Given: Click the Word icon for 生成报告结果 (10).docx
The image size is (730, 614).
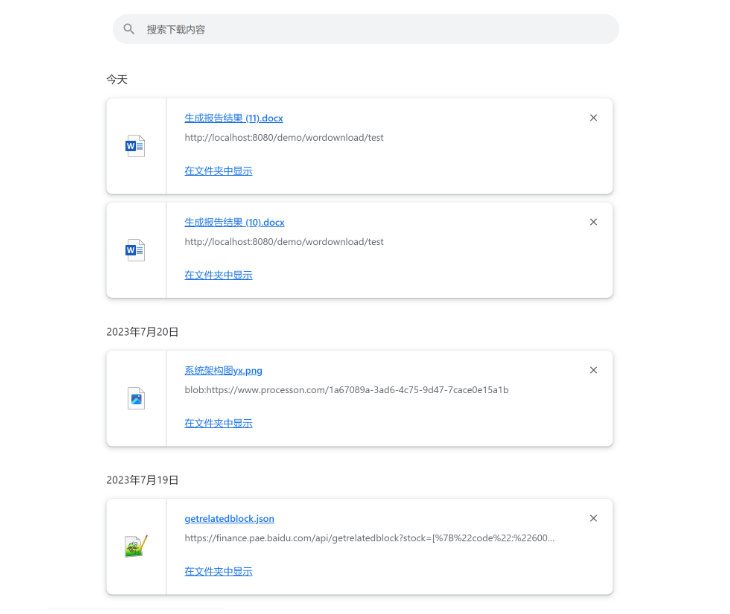Looking at the screenshot, I should click(x=135, y=250).
